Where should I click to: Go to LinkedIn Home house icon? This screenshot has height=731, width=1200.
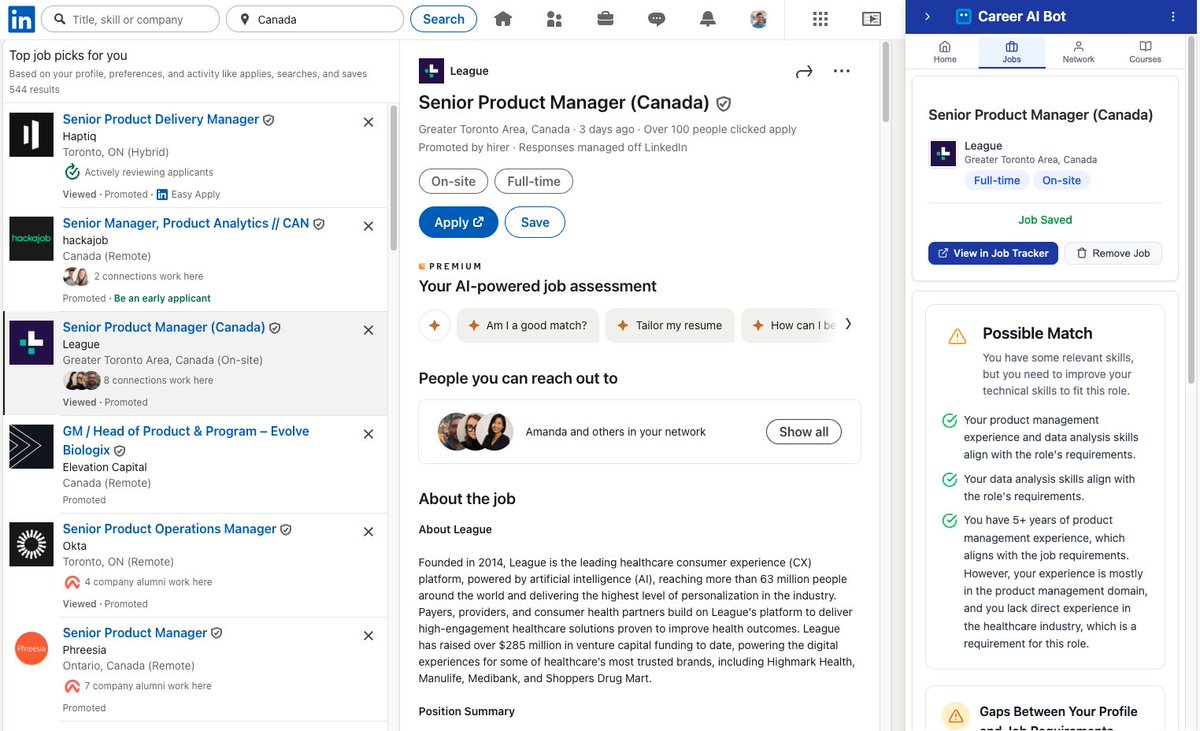tap(503, 19)
